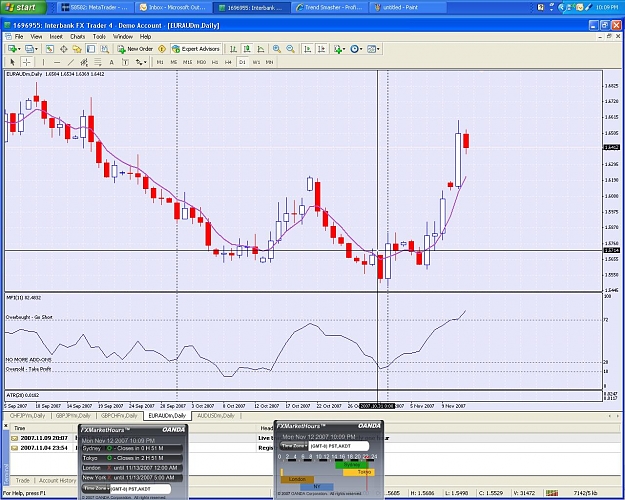Set timeframe to M1
This screenshot has height=500, width=625.
(160, 62)
